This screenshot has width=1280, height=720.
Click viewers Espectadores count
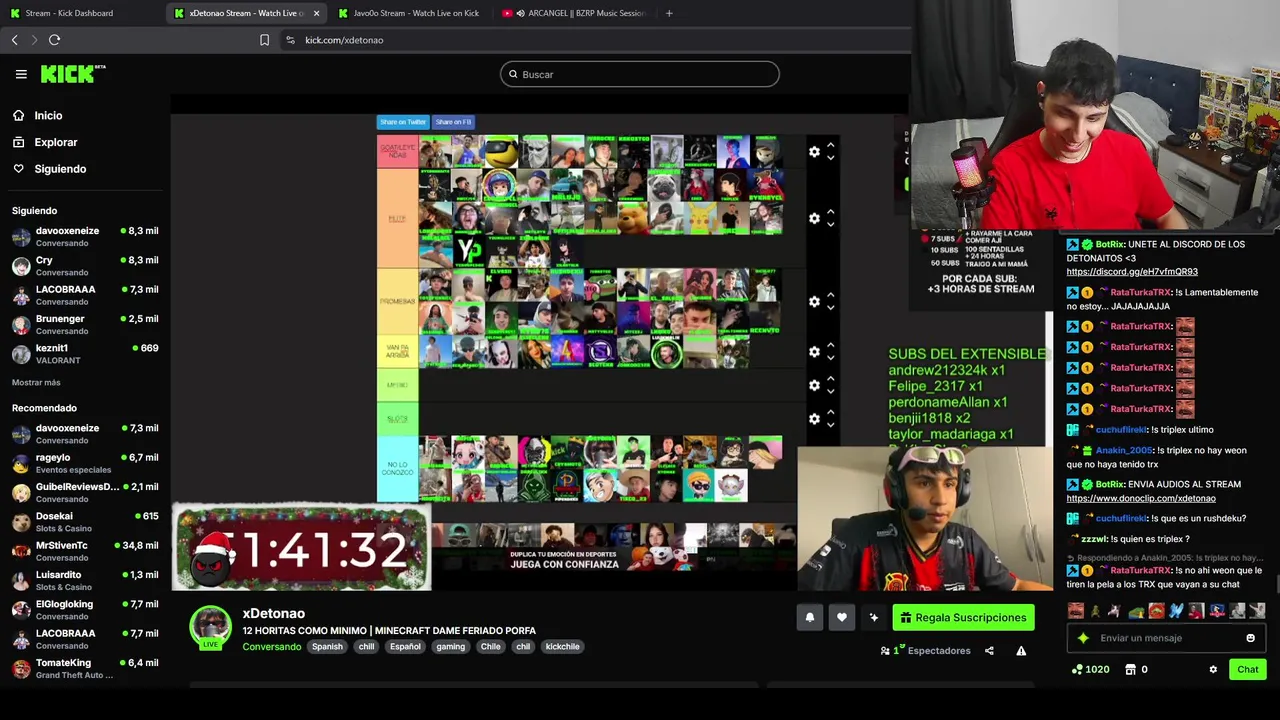(925, 651)
